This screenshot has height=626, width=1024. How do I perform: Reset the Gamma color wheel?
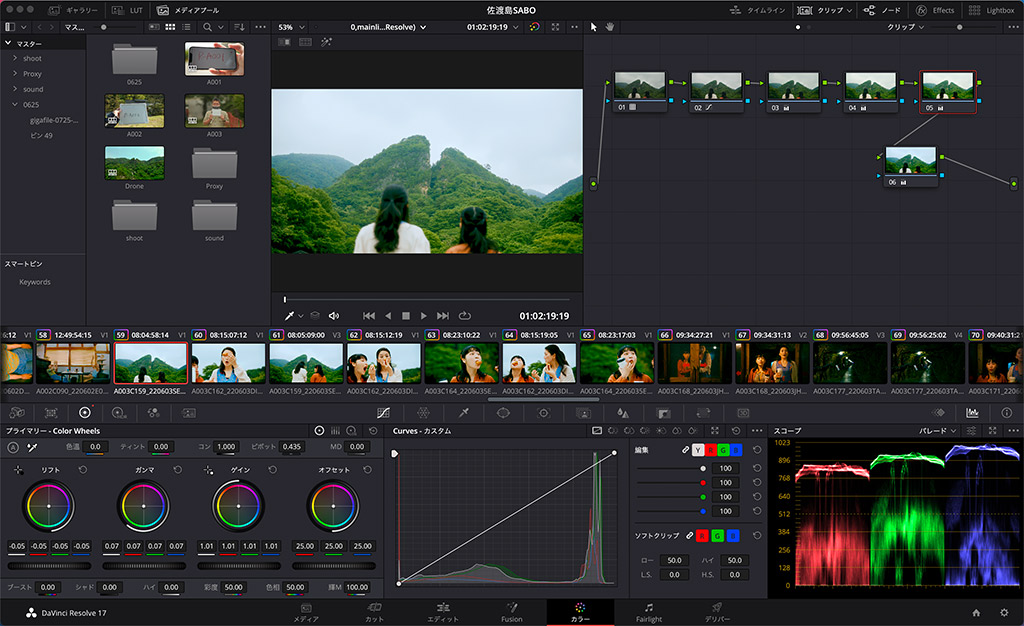[x=178, y=469]
